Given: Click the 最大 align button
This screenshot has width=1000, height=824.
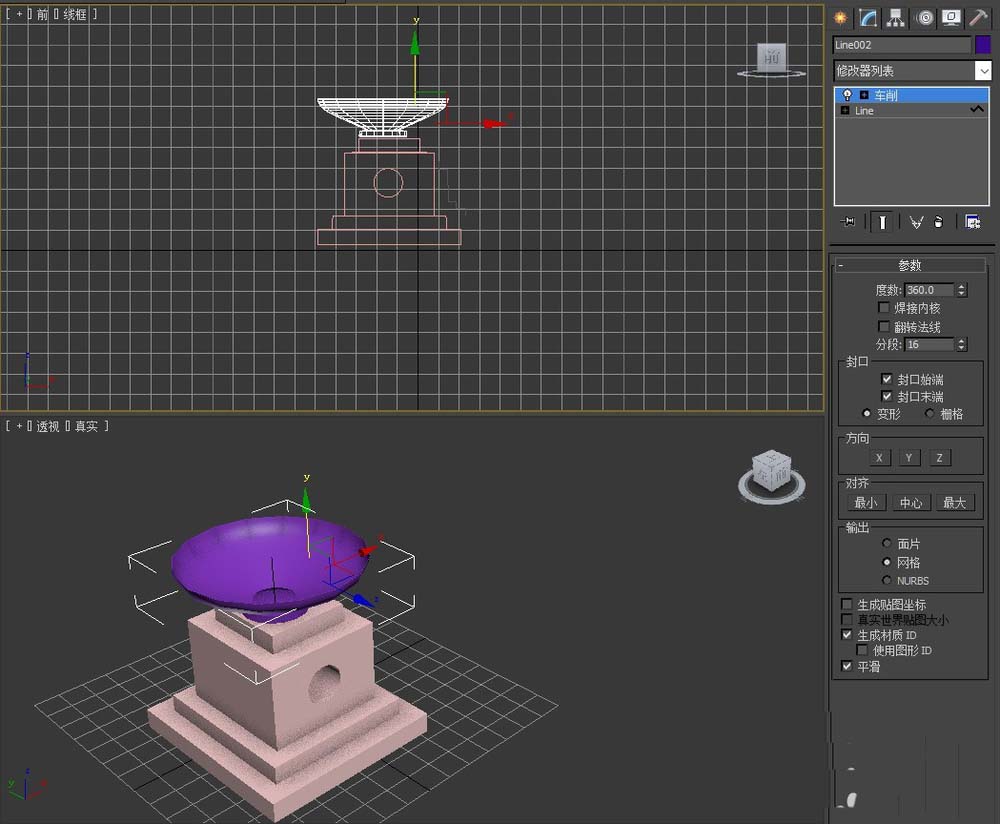Looking at the screenshot, I should (955, 503).
